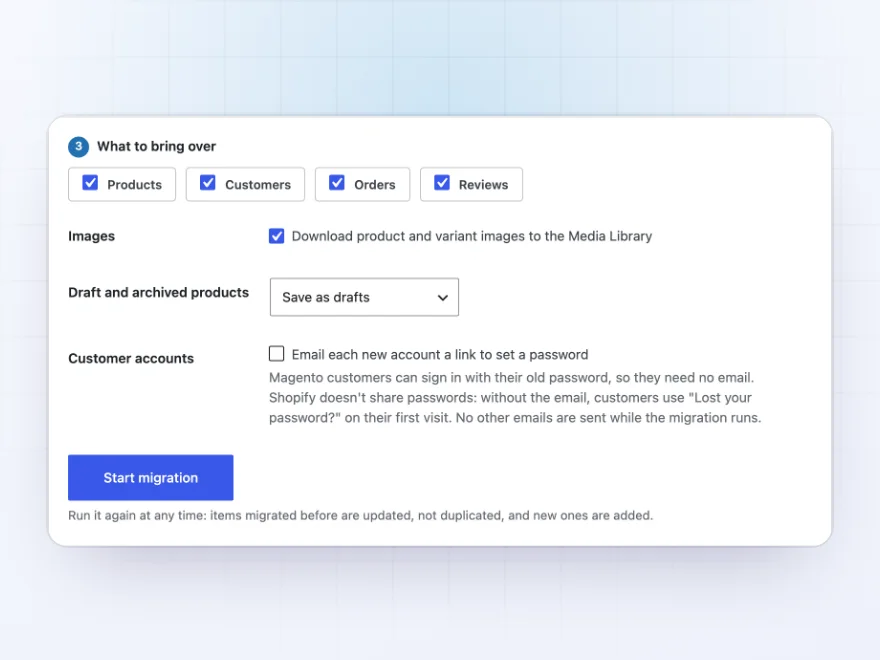The image size is (880, 660).
Task: Toggle download product images checkbox
Action: [x=276, y=236]
